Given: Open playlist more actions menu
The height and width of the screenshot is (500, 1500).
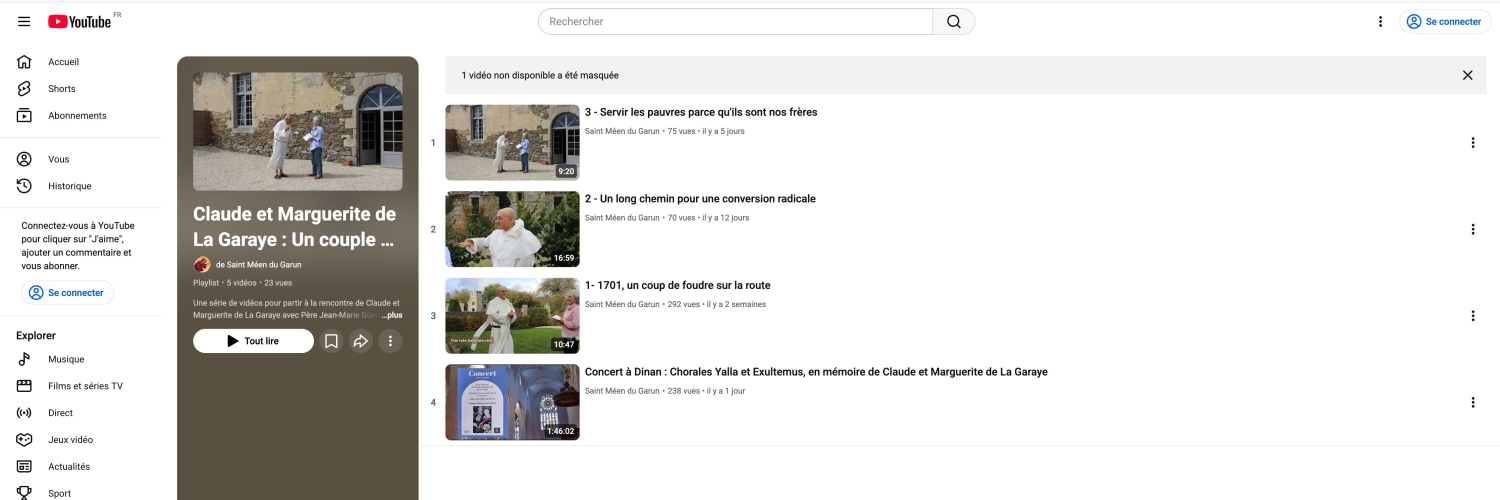Looking at the screenshot, I should coord(390,341).
